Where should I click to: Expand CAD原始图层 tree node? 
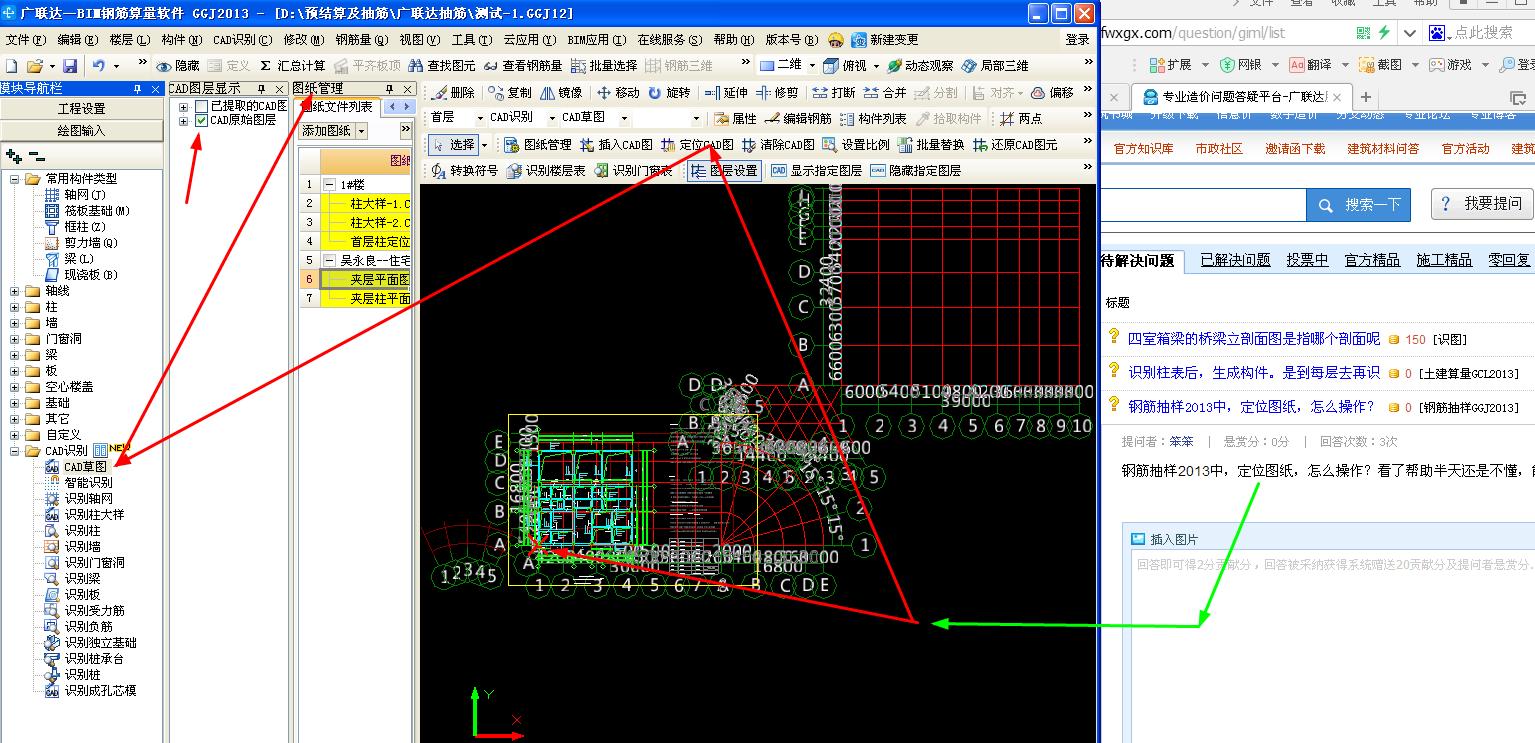pos(183,121)
